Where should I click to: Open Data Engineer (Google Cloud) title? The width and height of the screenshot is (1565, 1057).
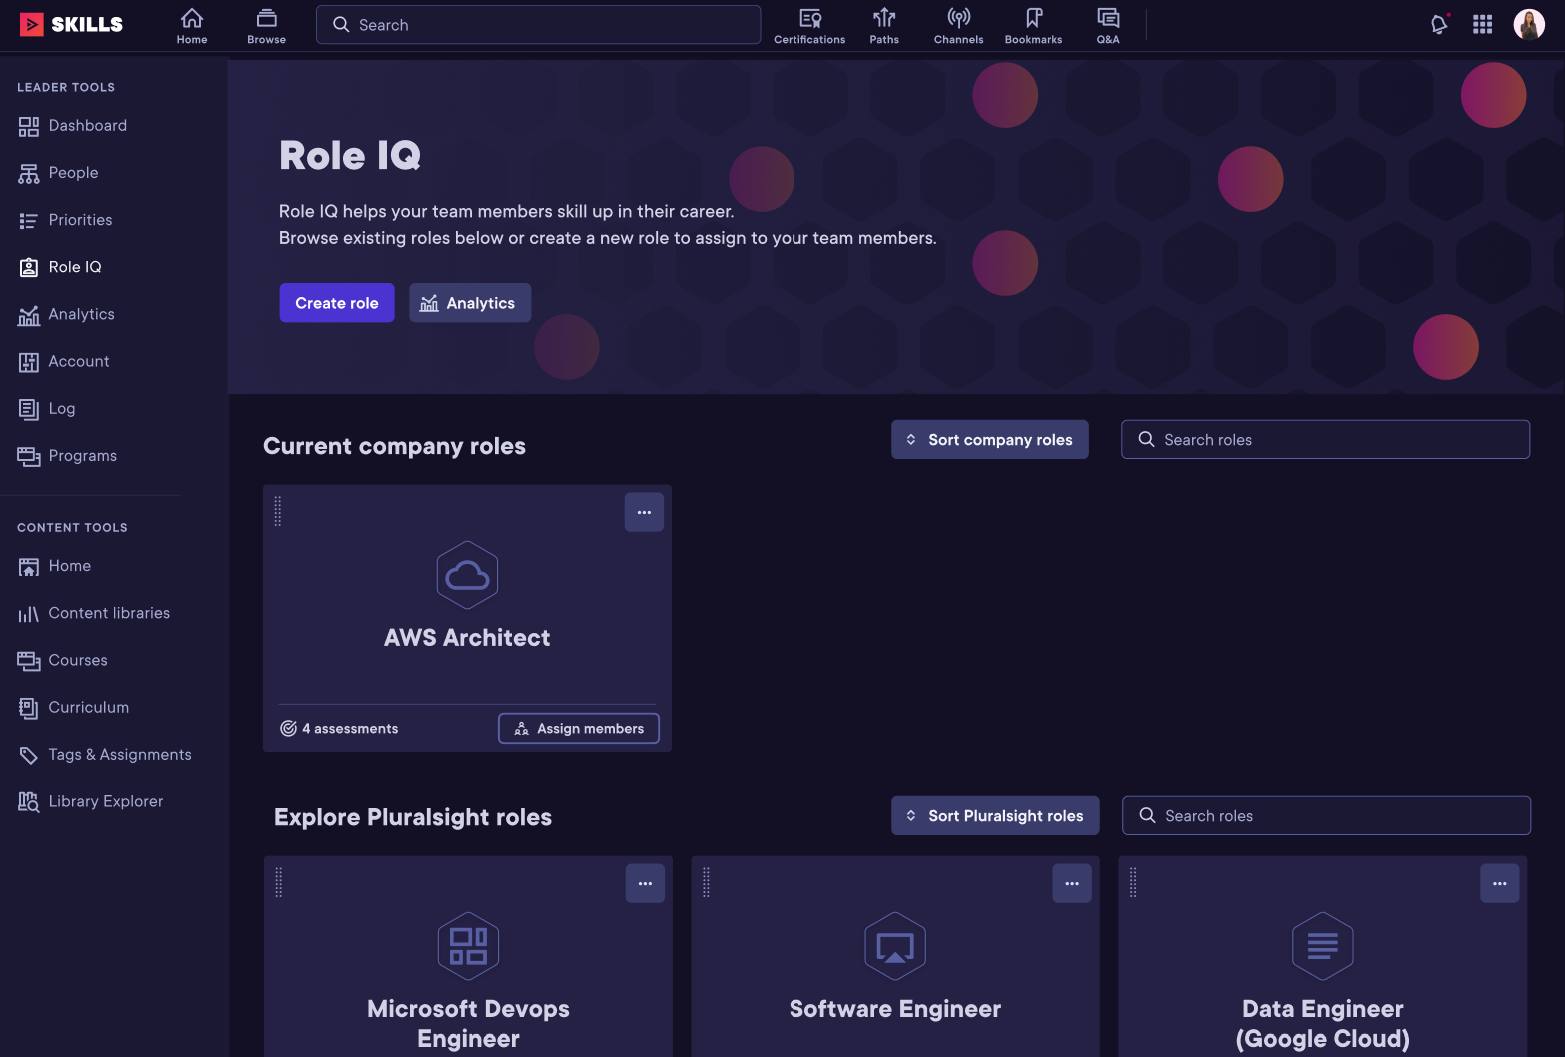point(1323,1024)
